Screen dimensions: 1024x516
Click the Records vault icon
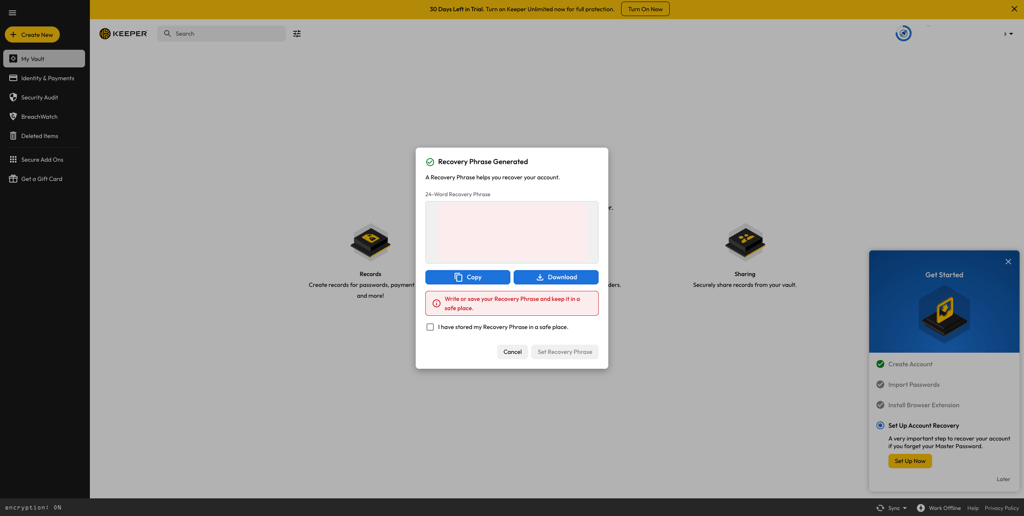(370, 242)
